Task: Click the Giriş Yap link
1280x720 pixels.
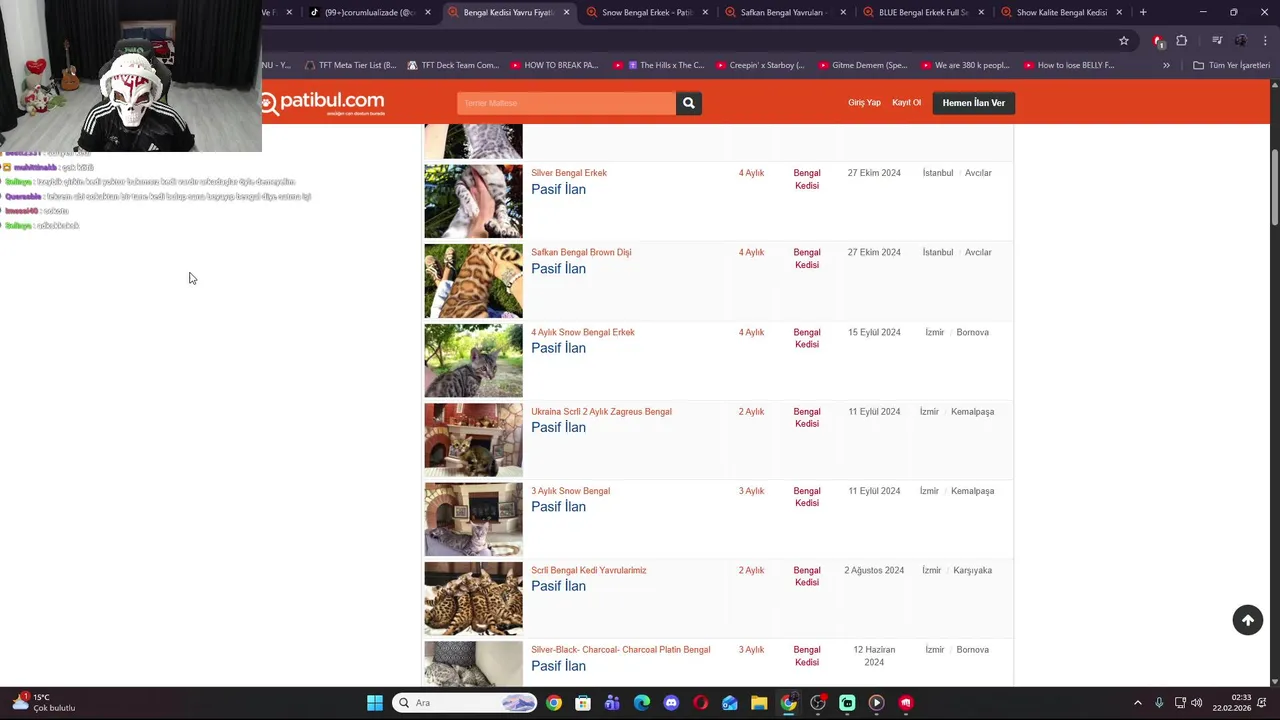Action: tap(864, 103)
